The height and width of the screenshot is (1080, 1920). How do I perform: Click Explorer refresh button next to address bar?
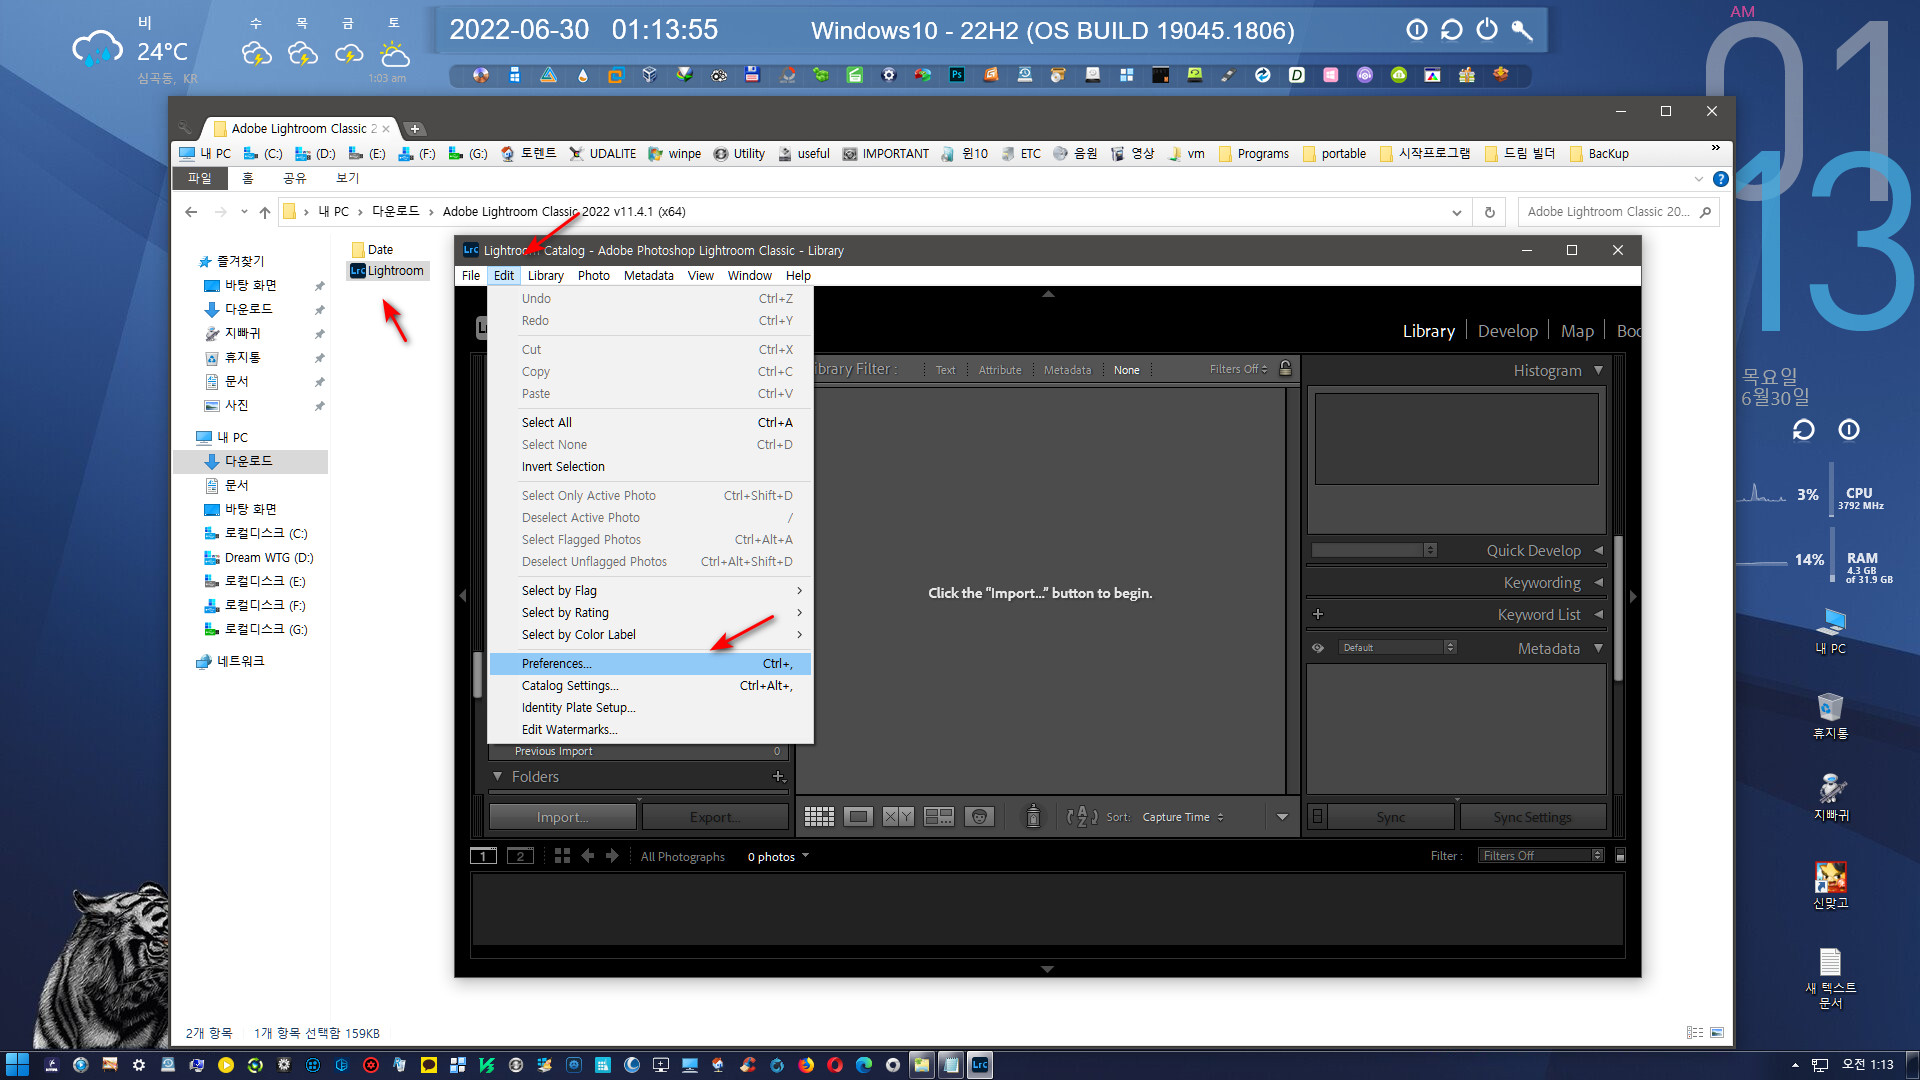[1489, 212]
